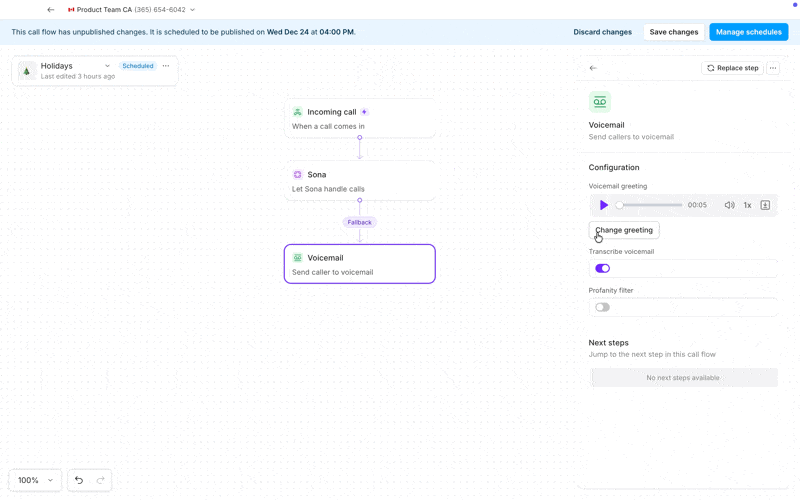Undo the last change

[79, 480]
